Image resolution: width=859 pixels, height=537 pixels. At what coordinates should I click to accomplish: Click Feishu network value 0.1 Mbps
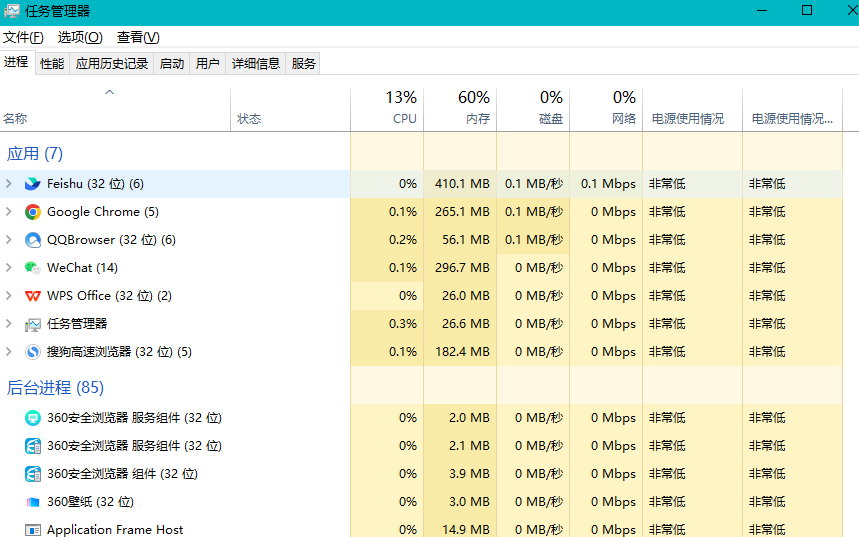(x=608, y=184)
